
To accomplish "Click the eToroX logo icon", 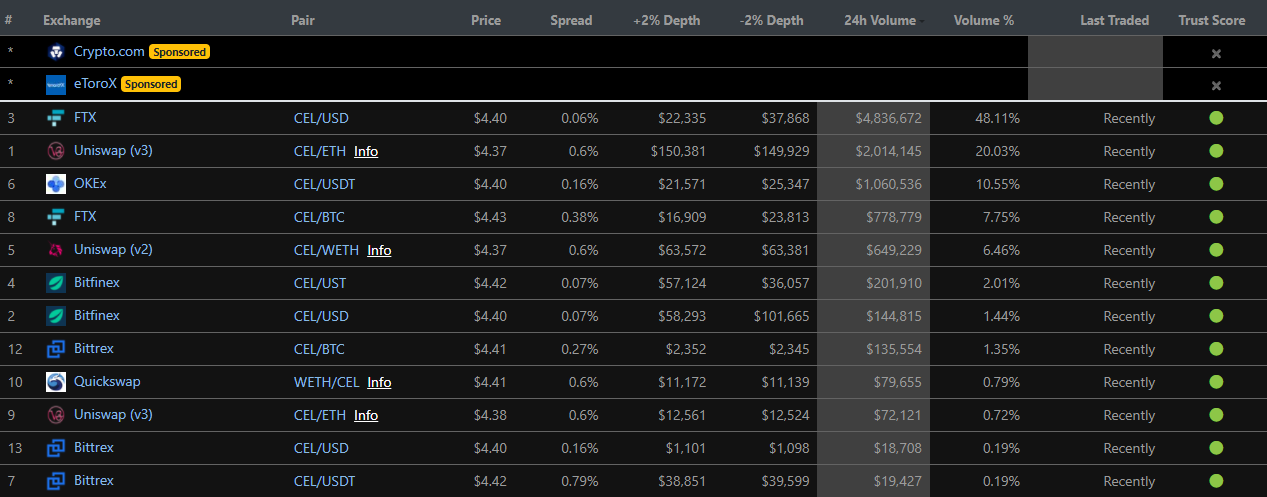I will 56,85.
